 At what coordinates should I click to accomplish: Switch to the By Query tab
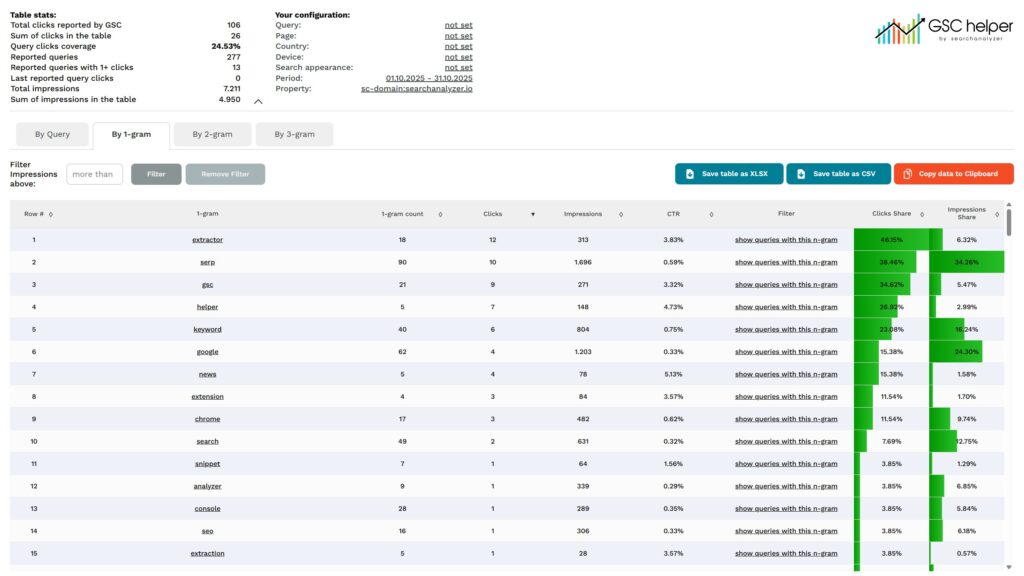click(x=52, y=134)
